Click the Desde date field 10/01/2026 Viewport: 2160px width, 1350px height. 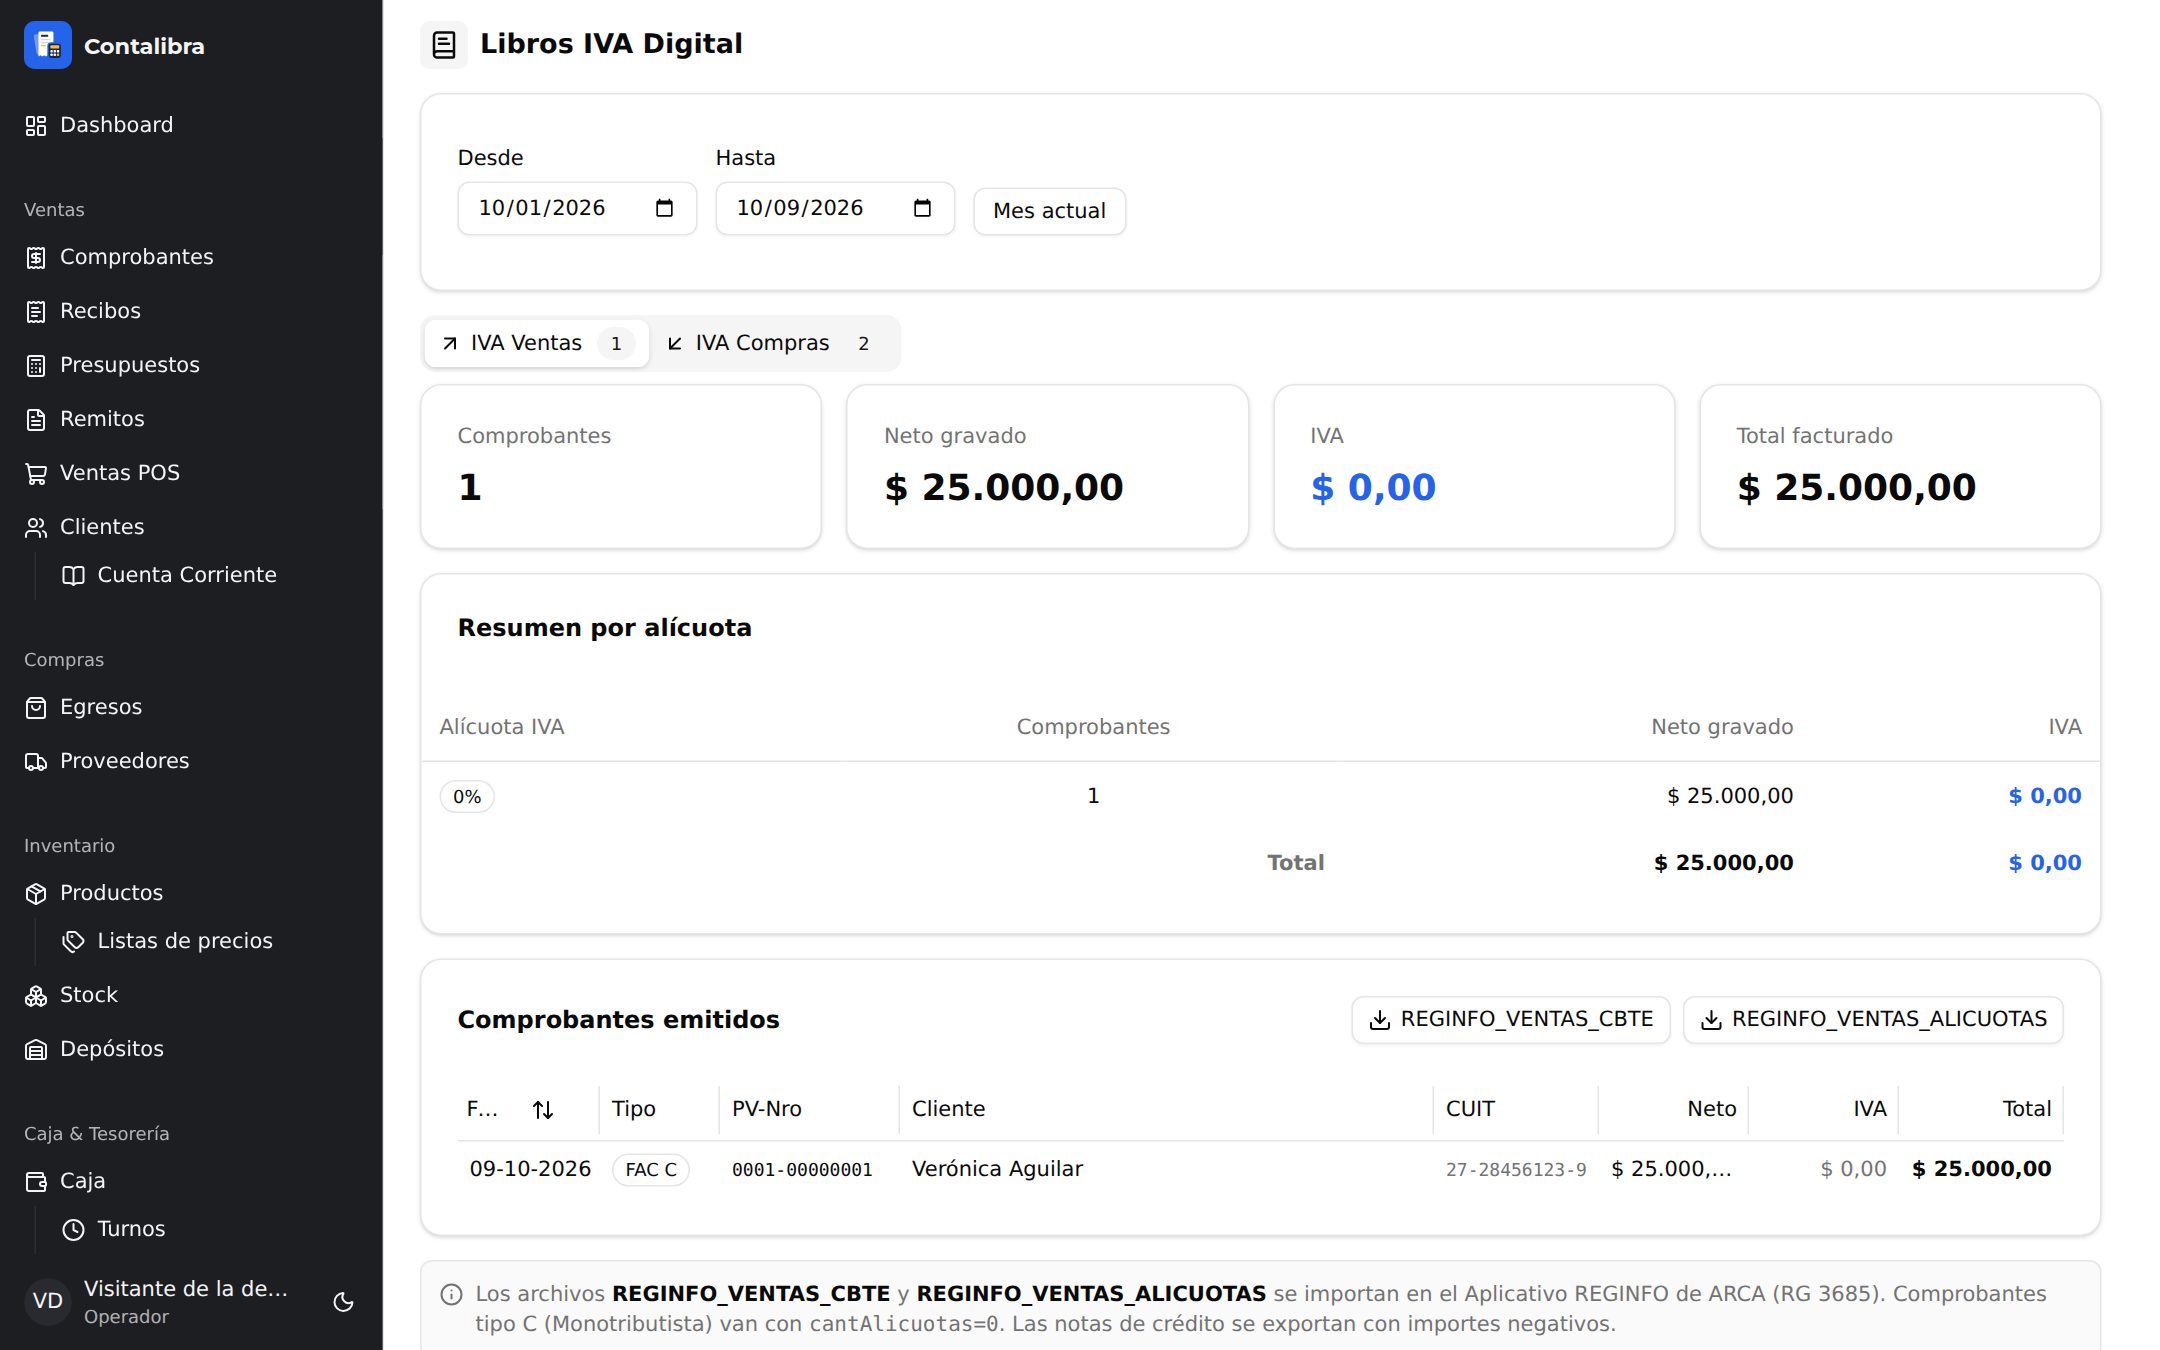tap(577, 208)
